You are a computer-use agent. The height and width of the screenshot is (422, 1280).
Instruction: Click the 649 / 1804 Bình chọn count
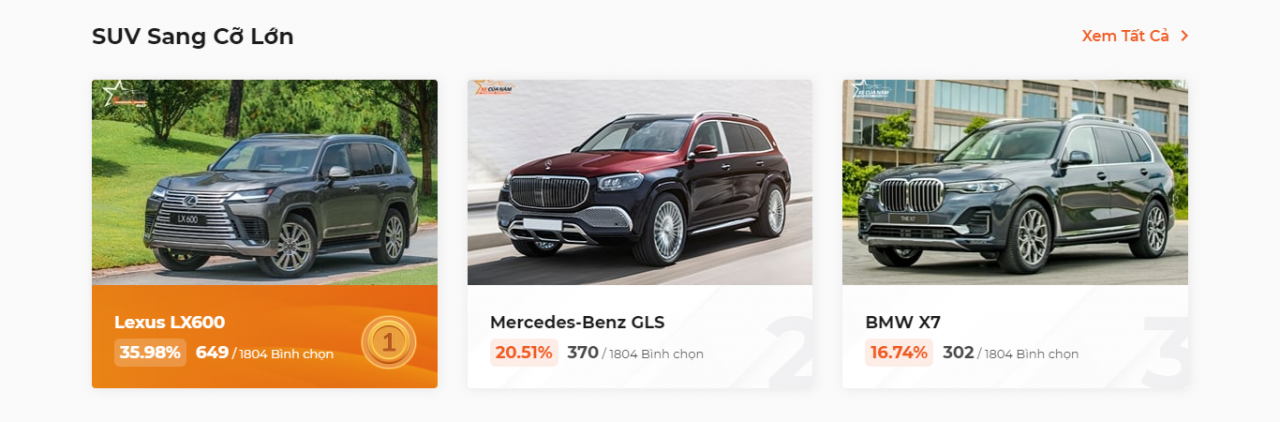coord(265,353)
